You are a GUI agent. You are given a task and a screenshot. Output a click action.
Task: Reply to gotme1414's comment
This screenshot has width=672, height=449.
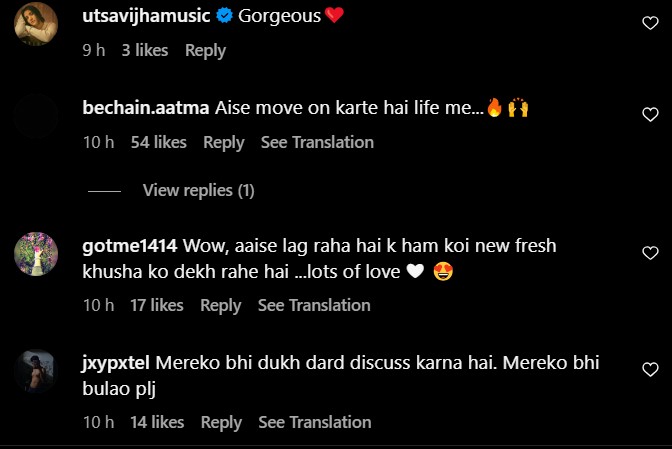220,305
